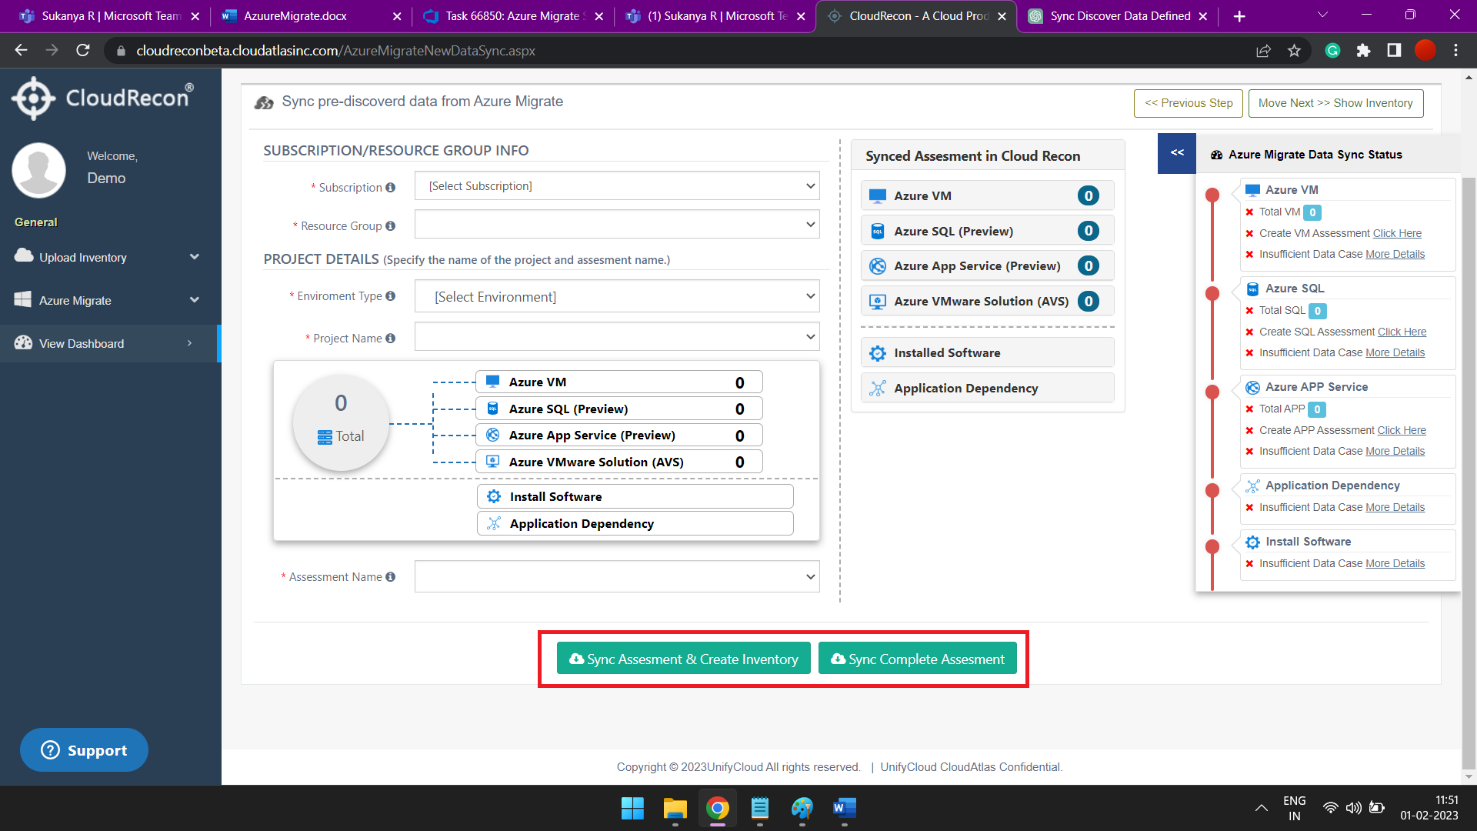Click Sync Assesment & Create Inventory button
This screenshot has height=831, width=1477.
pyautogui.click(x=684, y=659)
